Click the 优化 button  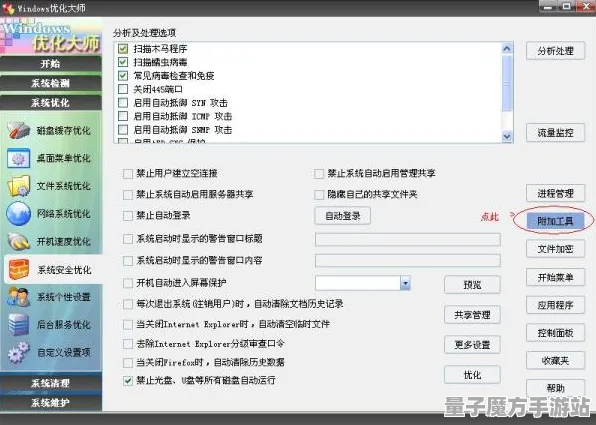pyautogui.click(x=472, y=375)
